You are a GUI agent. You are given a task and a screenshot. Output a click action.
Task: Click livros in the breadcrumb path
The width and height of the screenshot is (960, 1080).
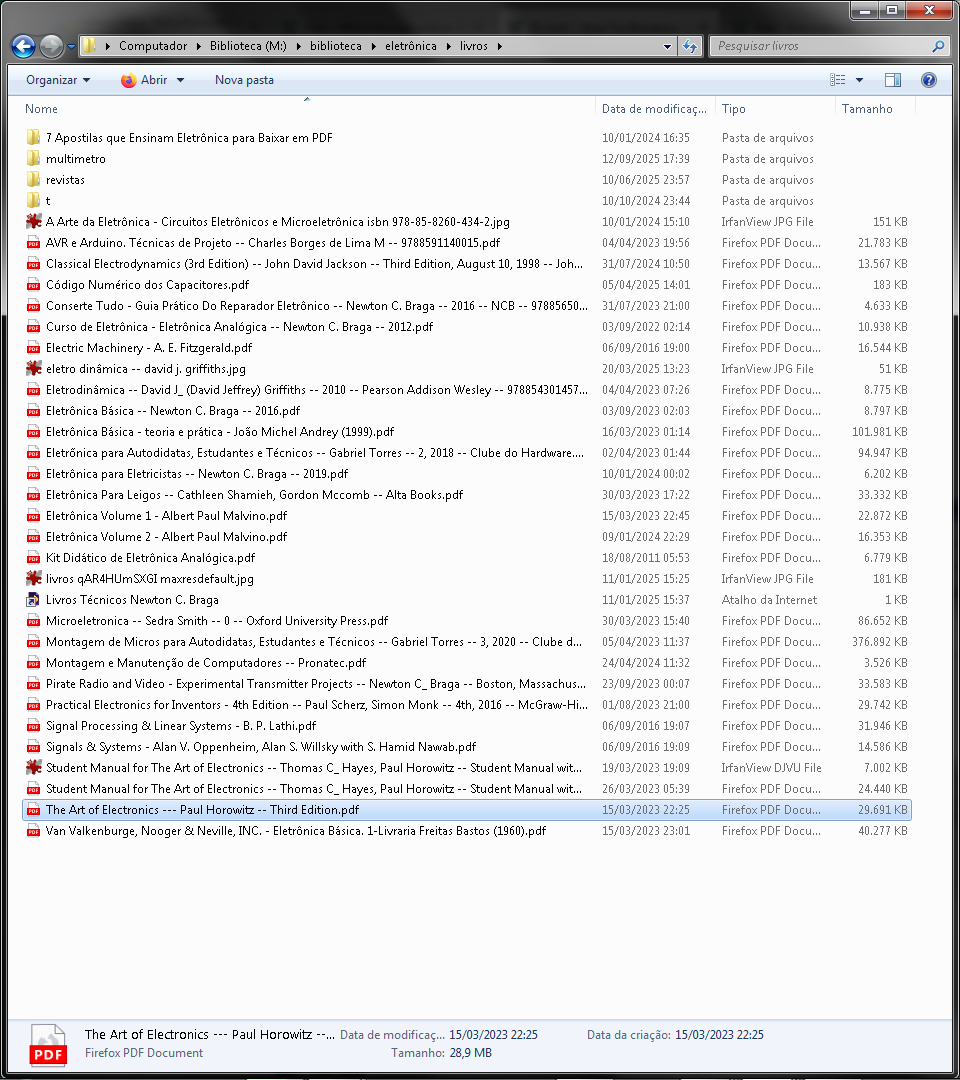point(474,46)
